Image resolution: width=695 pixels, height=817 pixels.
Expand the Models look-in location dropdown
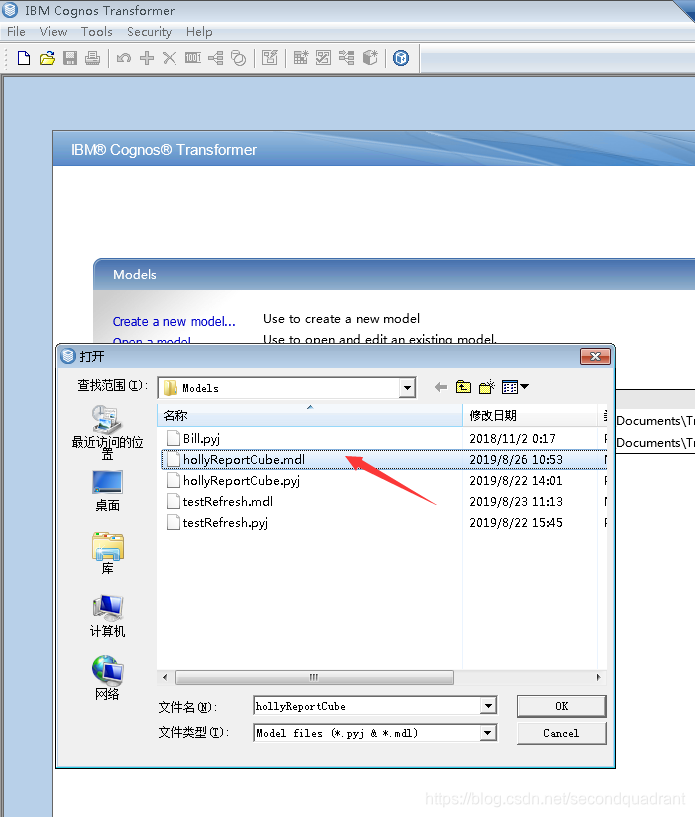(x=407, y=388)
